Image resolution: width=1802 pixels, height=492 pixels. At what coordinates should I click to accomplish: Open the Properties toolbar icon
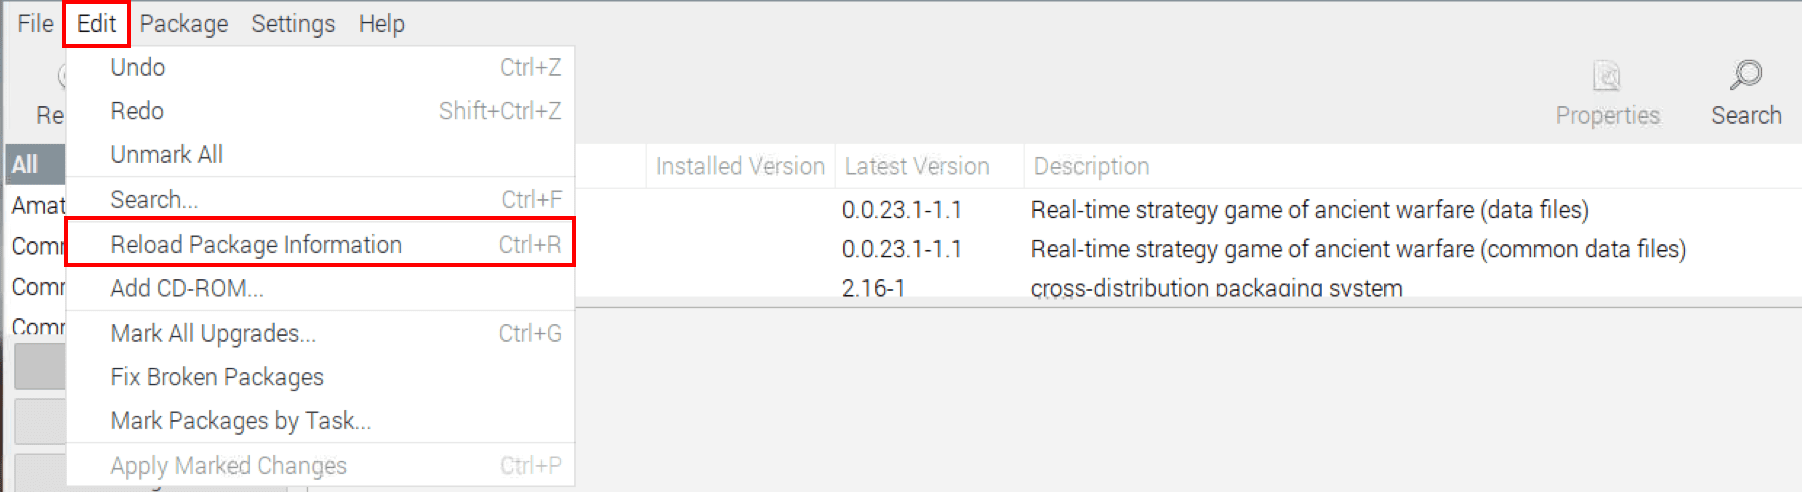click(x=1607, y=76)
